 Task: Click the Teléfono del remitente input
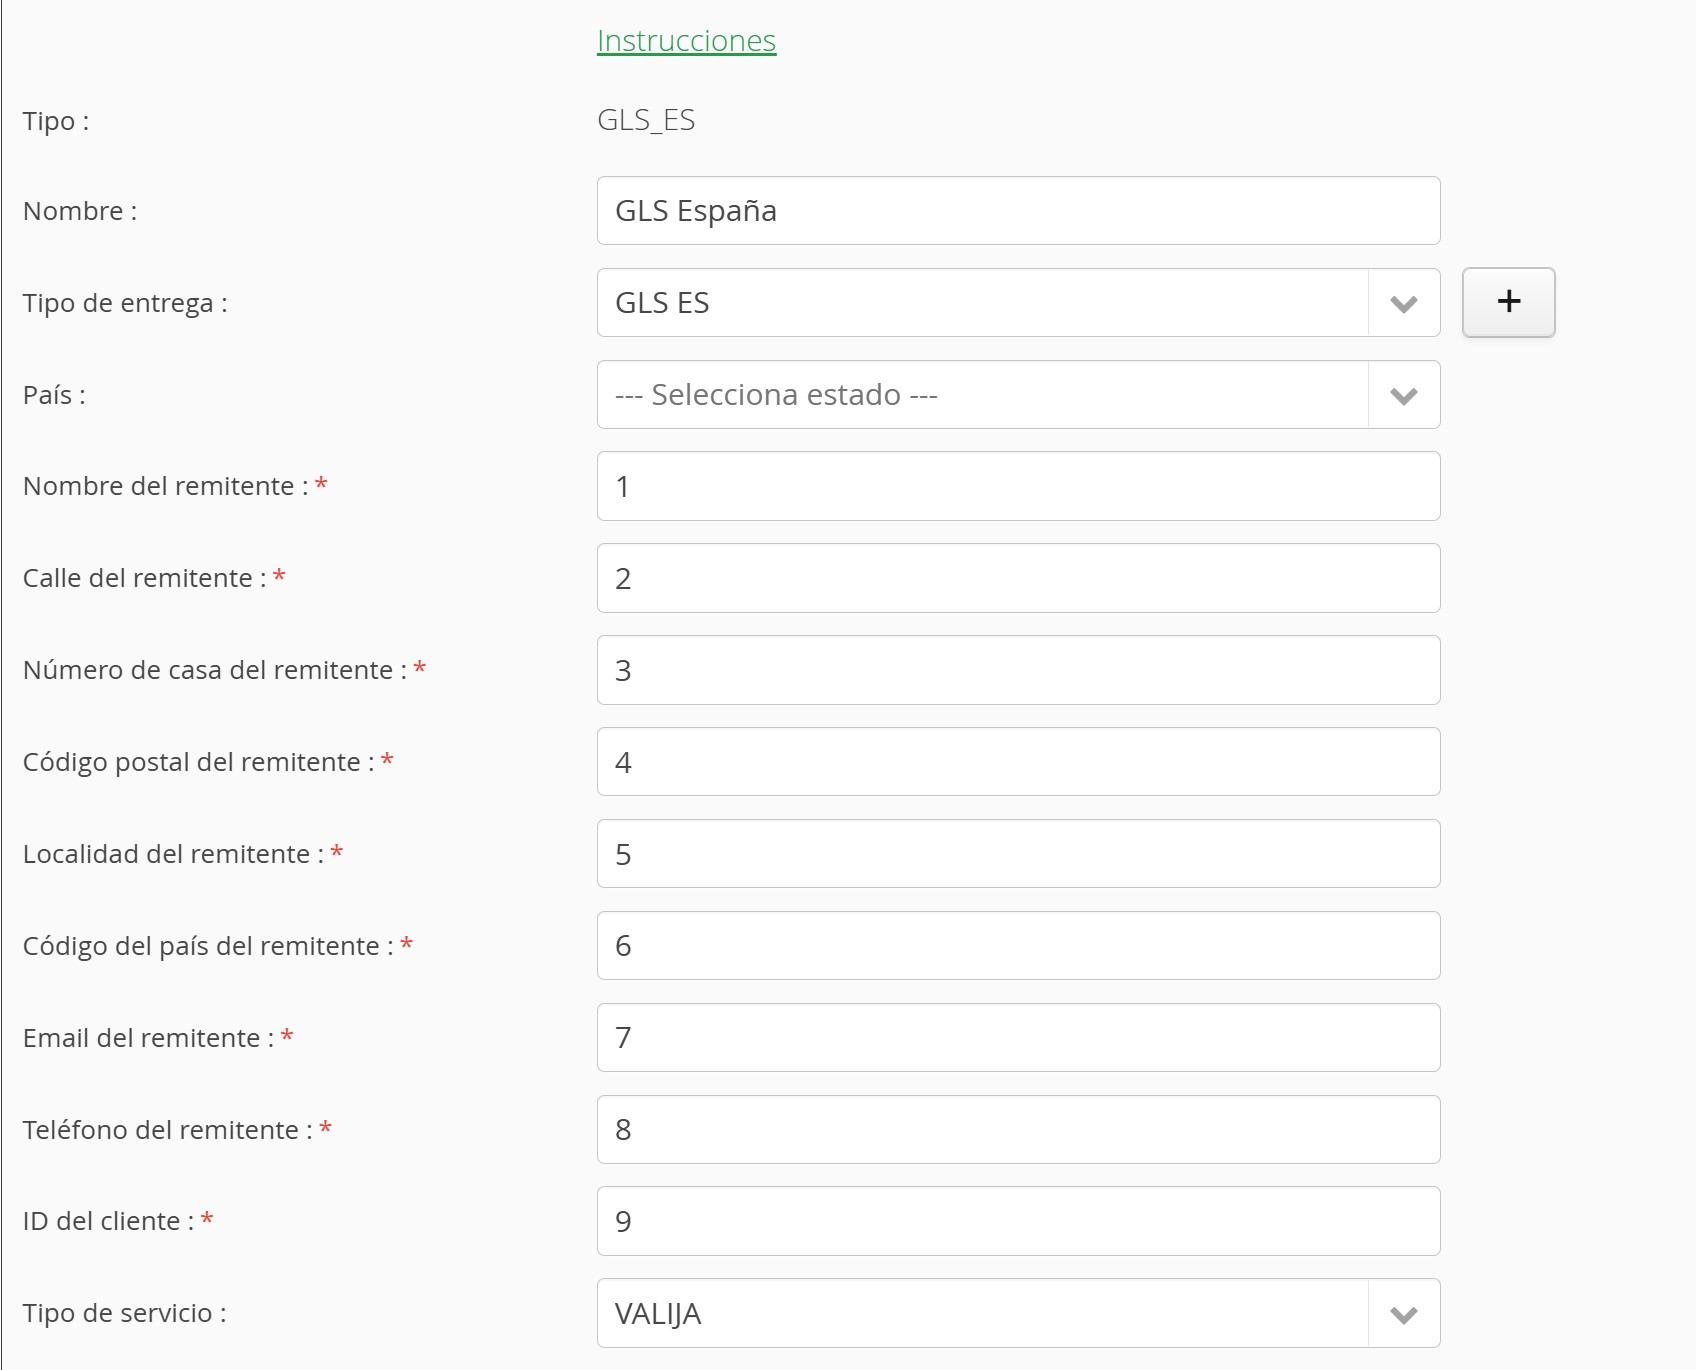coord(1018,1130)
